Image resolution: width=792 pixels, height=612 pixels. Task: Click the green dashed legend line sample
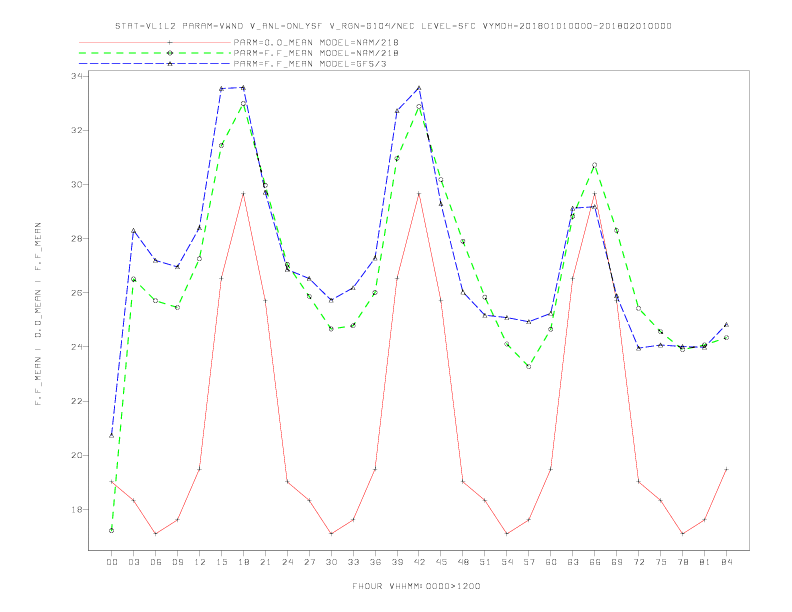point(155,53)
